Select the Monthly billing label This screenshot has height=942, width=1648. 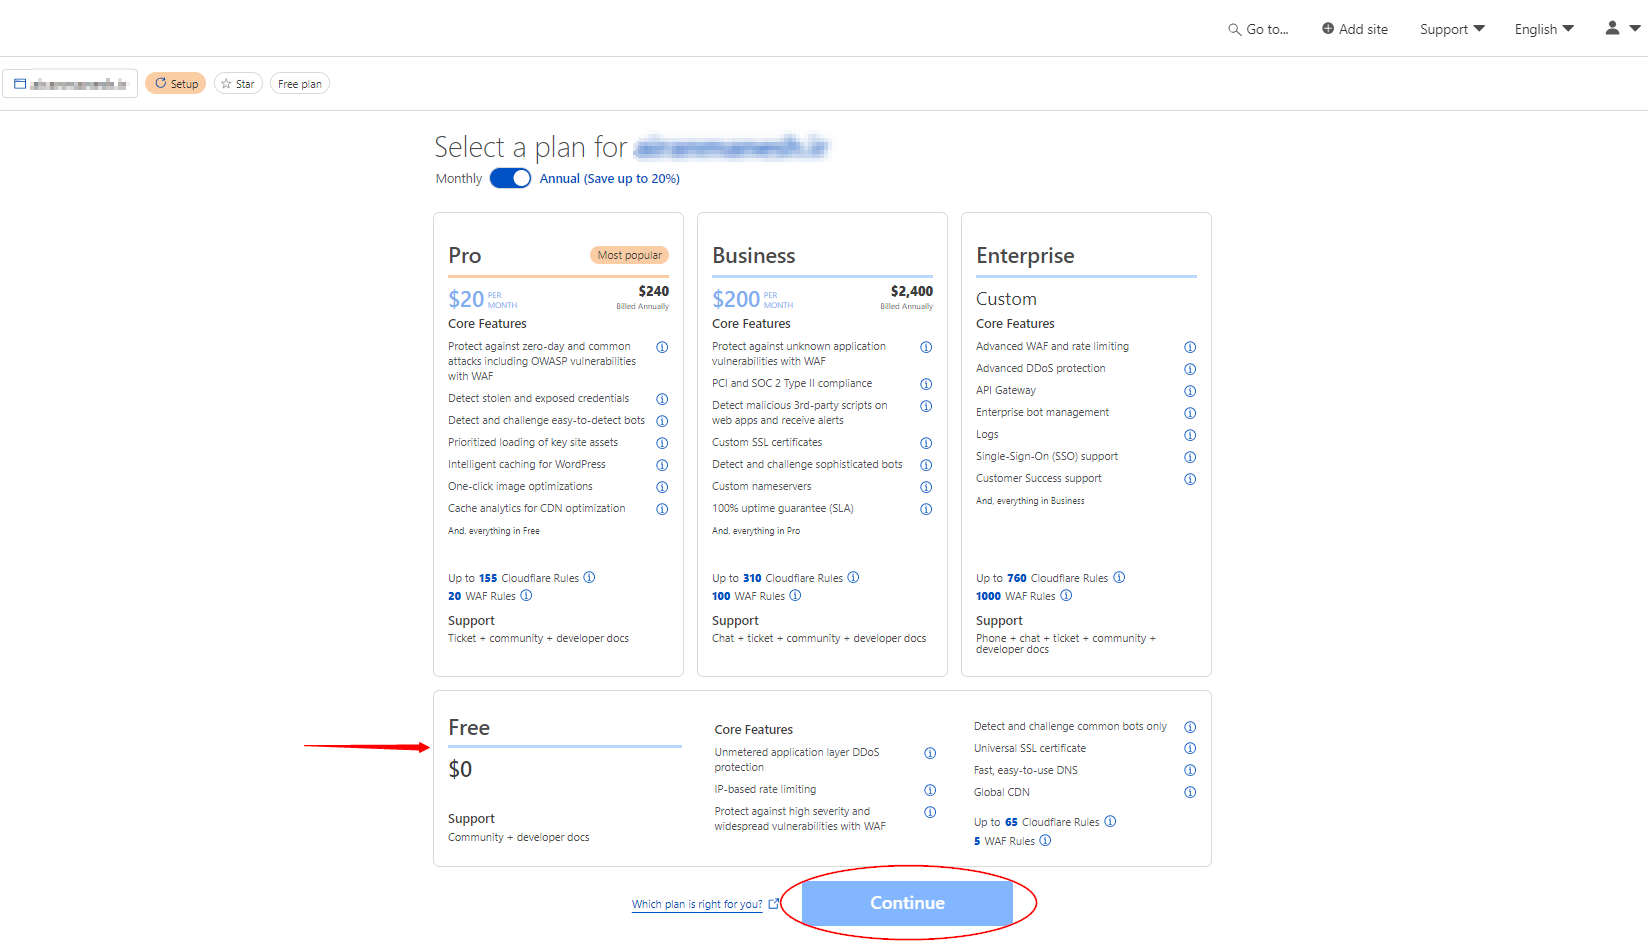pos(458,179)
